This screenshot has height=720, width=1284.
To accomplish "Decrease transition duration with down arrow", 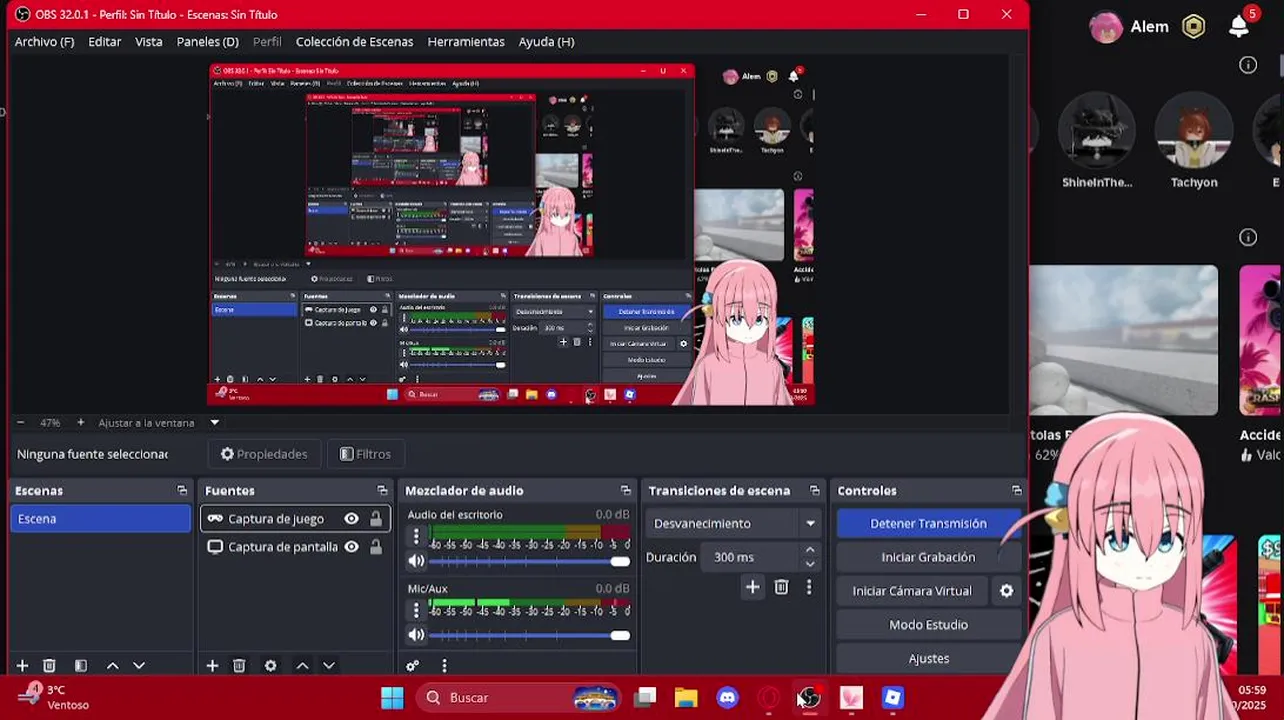I will (x=810, y=564).
